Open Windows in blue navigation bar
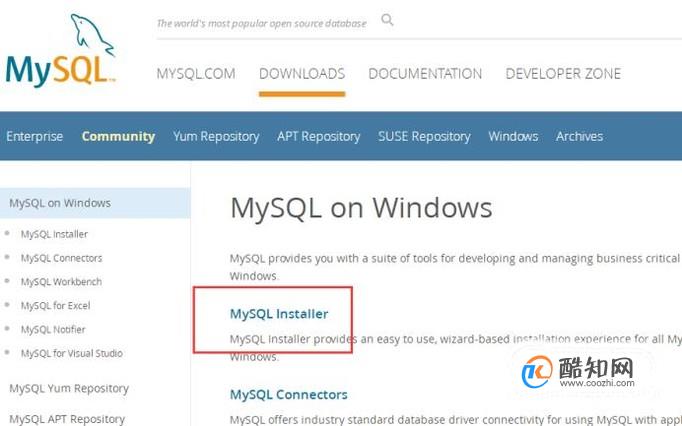 point(513,136)
